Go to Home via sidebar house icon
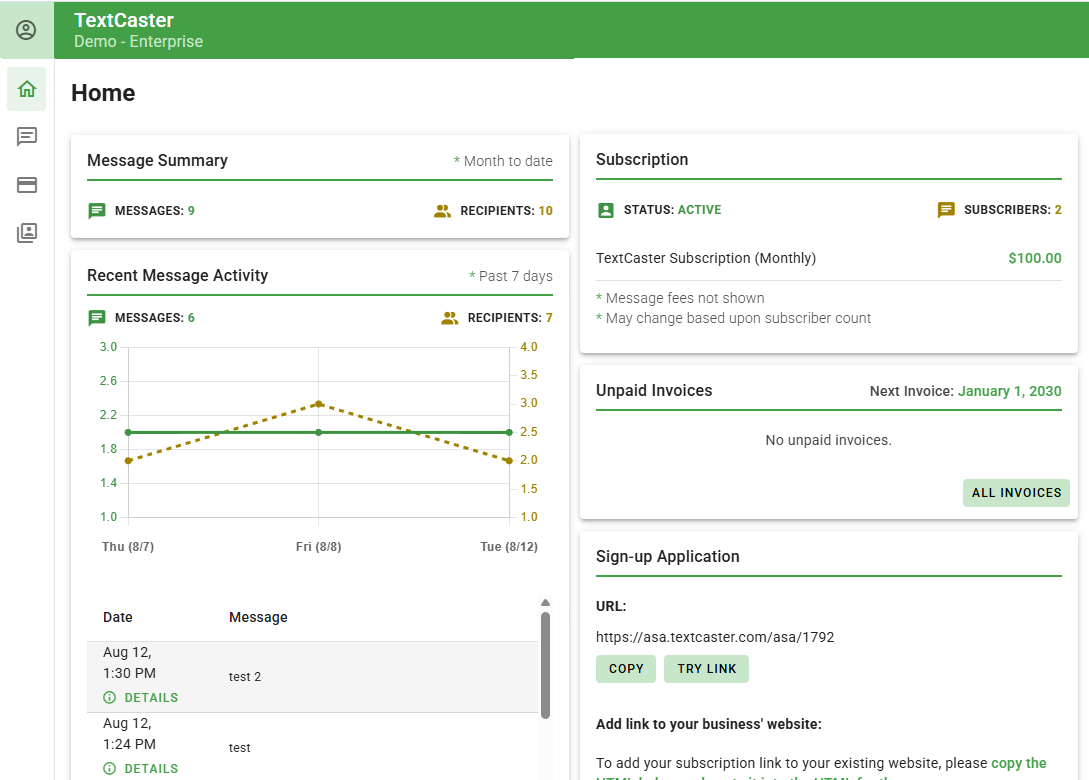1089x780 pixels. click(x=26, y=89)
